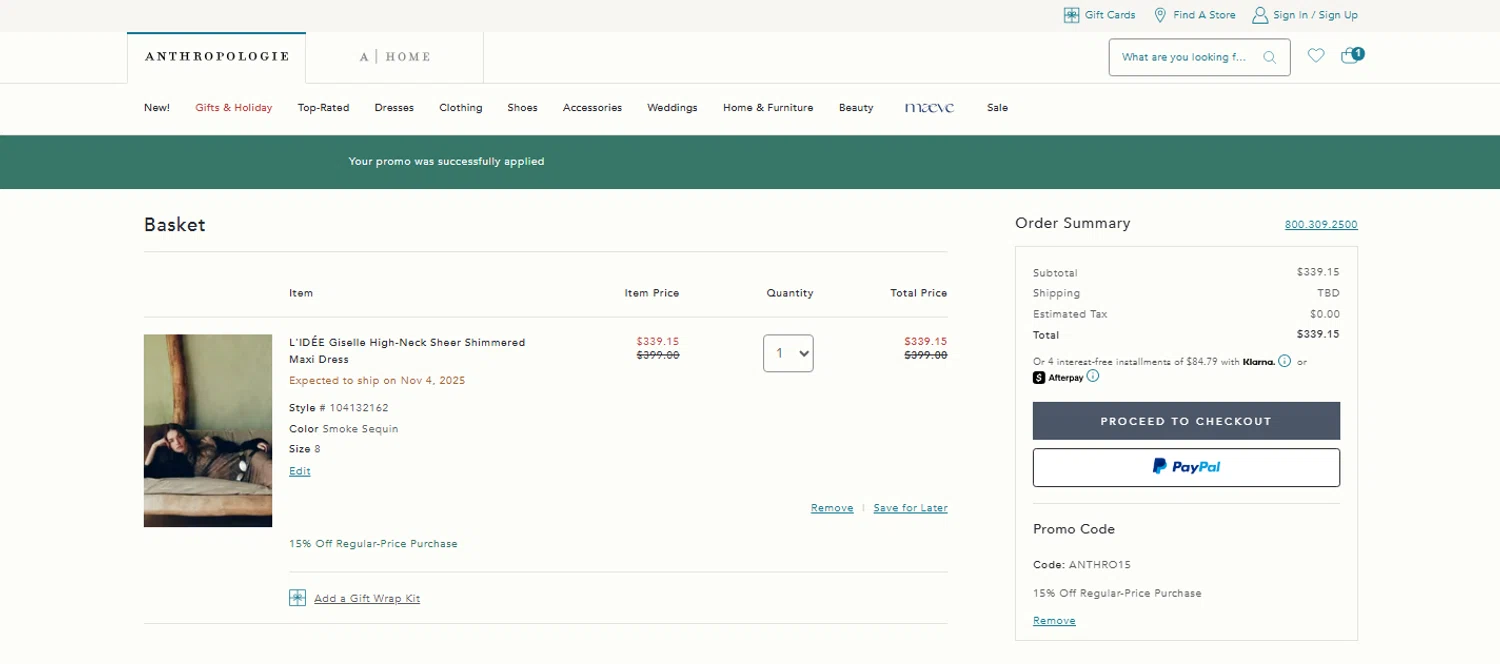Open the Clothing menu
Image resolution: width=1500 pixels, height=664 pixels.
click(461, 108)
